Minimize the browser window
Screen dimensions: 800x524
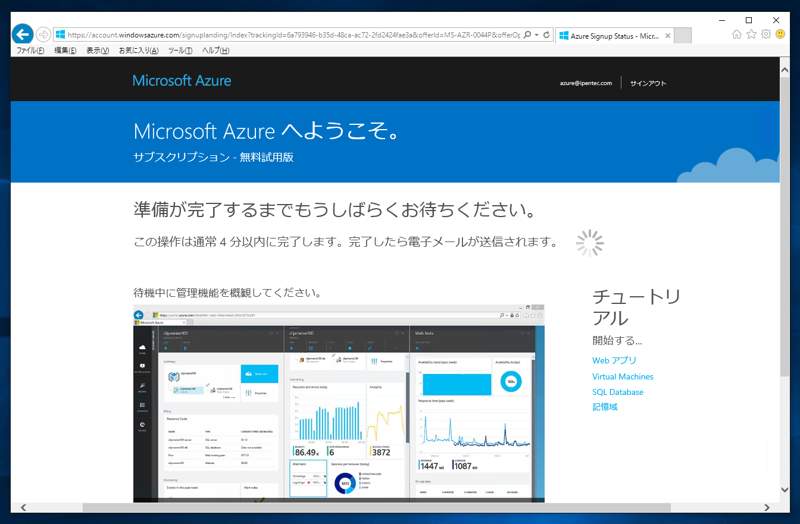tap(721, 20)
